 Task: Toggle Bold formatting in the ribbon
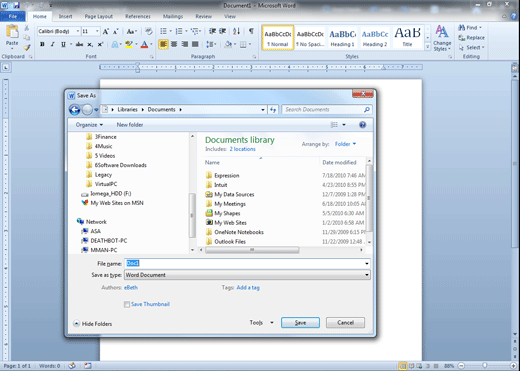coord(42,44)
